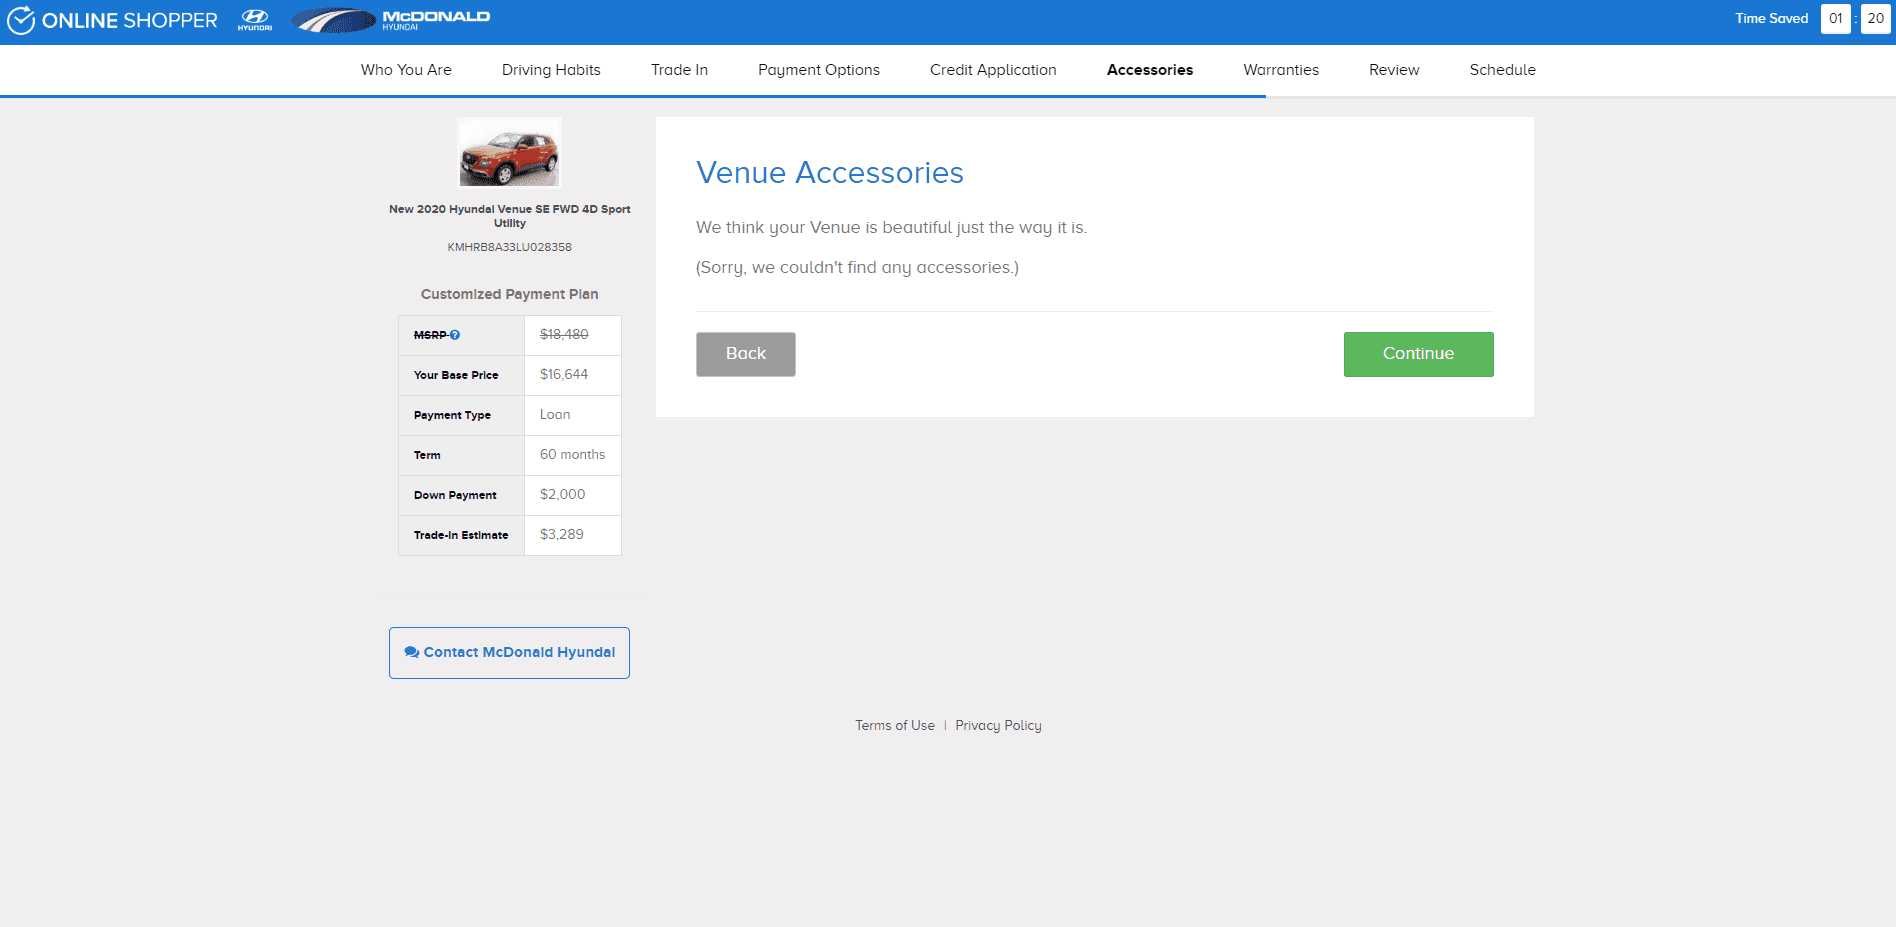Click the green Continue button
Image resolution: width=1896 pixels, height=927 pixels.
tap(1418, 354)
